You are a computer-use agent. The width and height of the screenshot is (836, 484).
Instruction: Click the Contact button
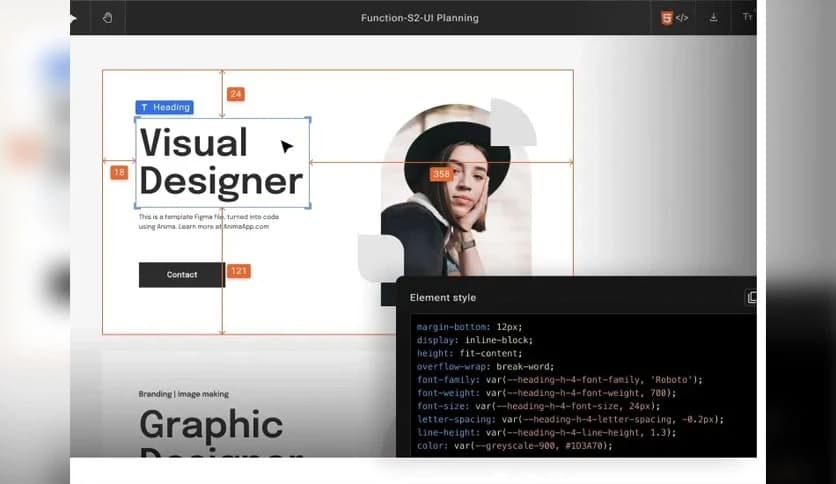coord(182,274)
